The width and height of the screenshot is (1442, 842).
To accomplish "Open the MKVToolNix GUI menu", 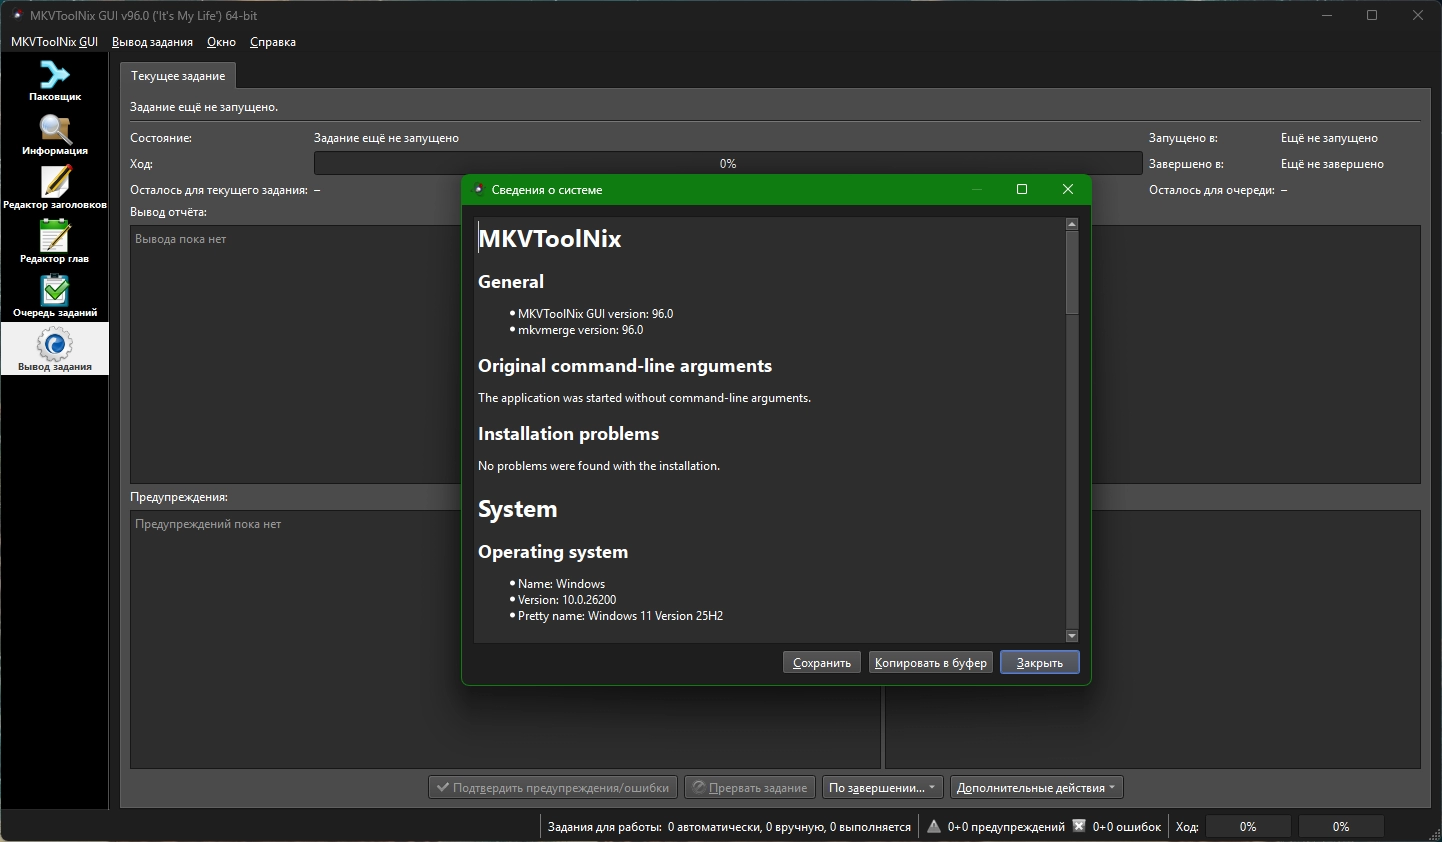I will point(54,42).
